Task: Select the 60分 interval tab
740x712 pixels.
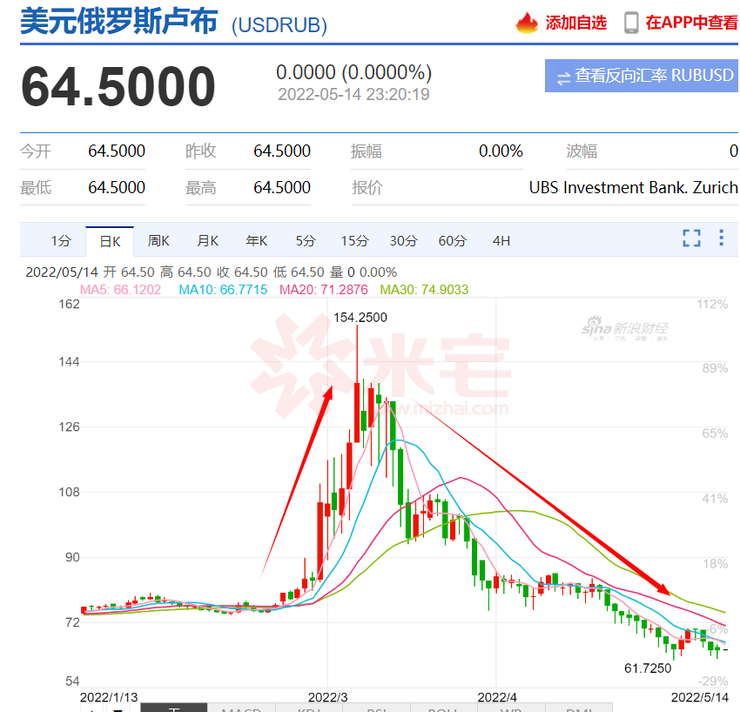Action: [x=453, y=241]
